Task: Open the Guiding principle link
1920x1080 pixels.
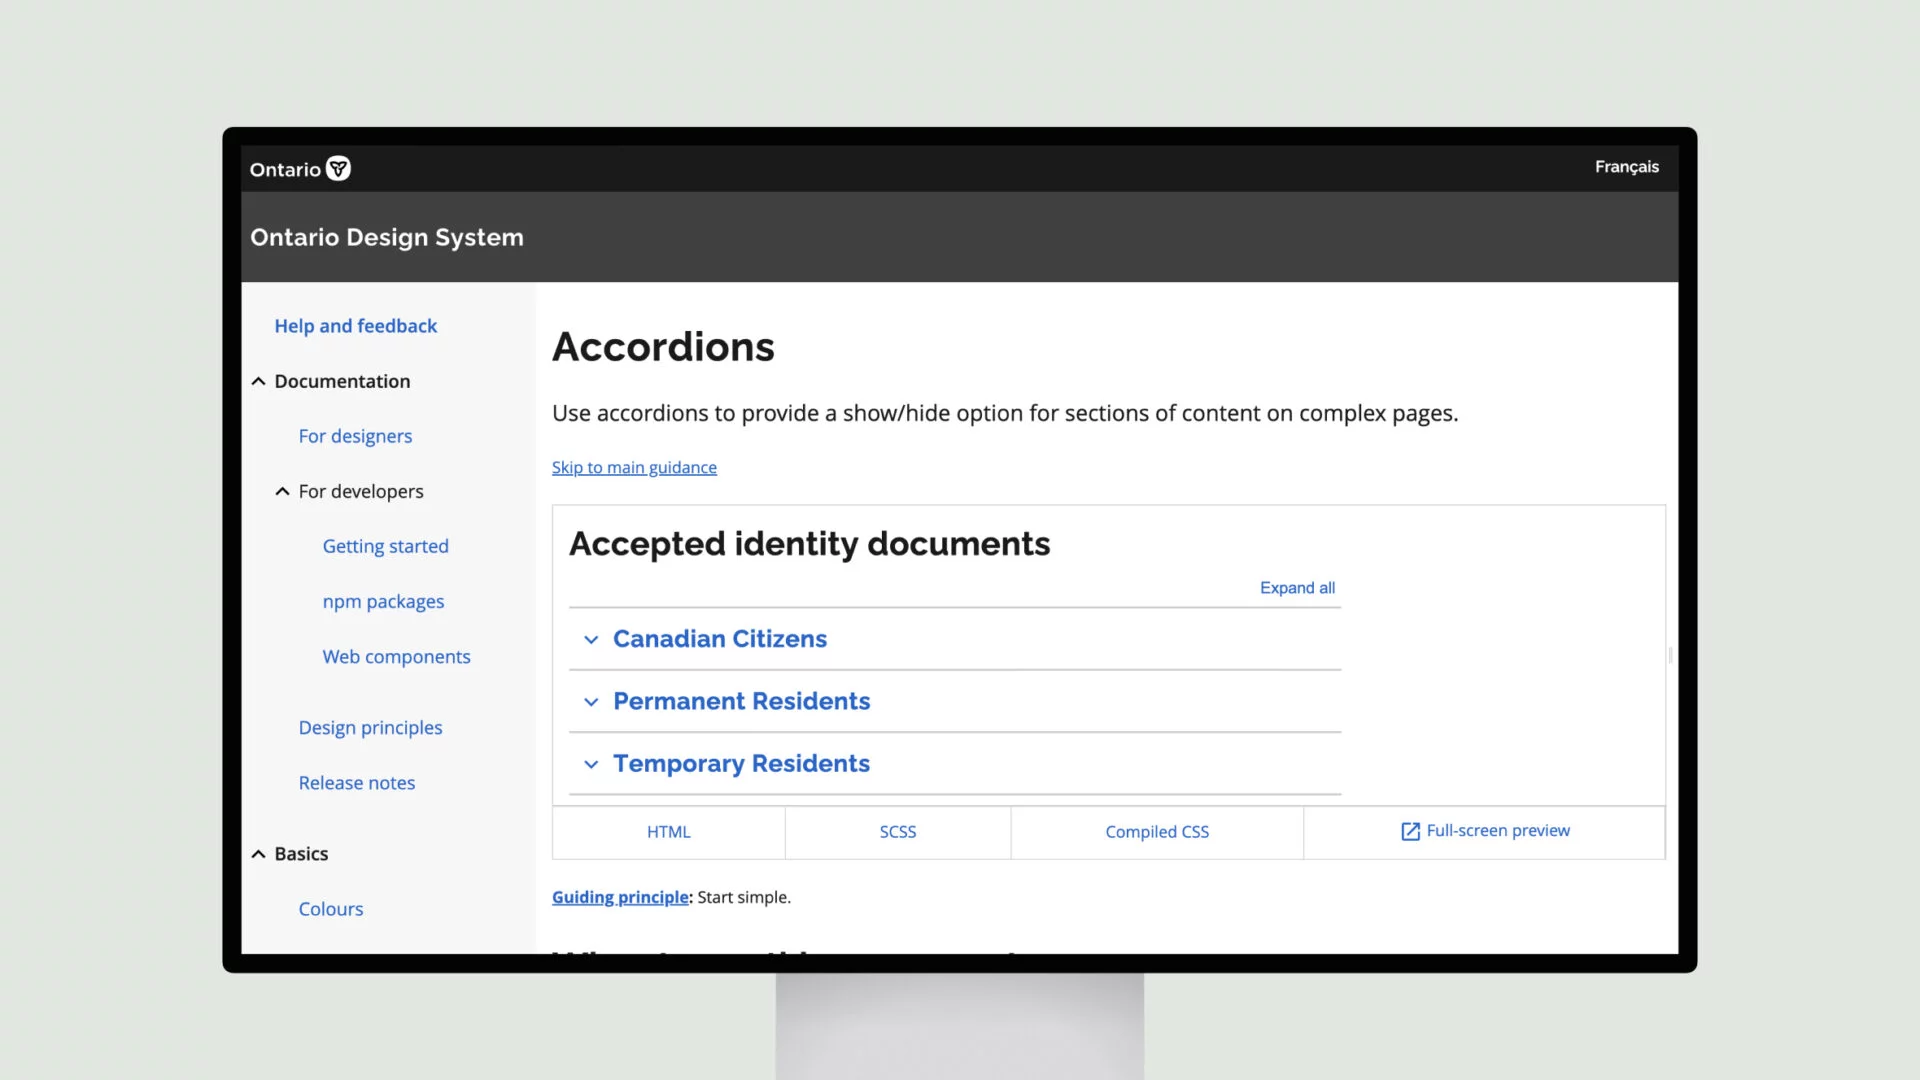Action: click(621, 897)
